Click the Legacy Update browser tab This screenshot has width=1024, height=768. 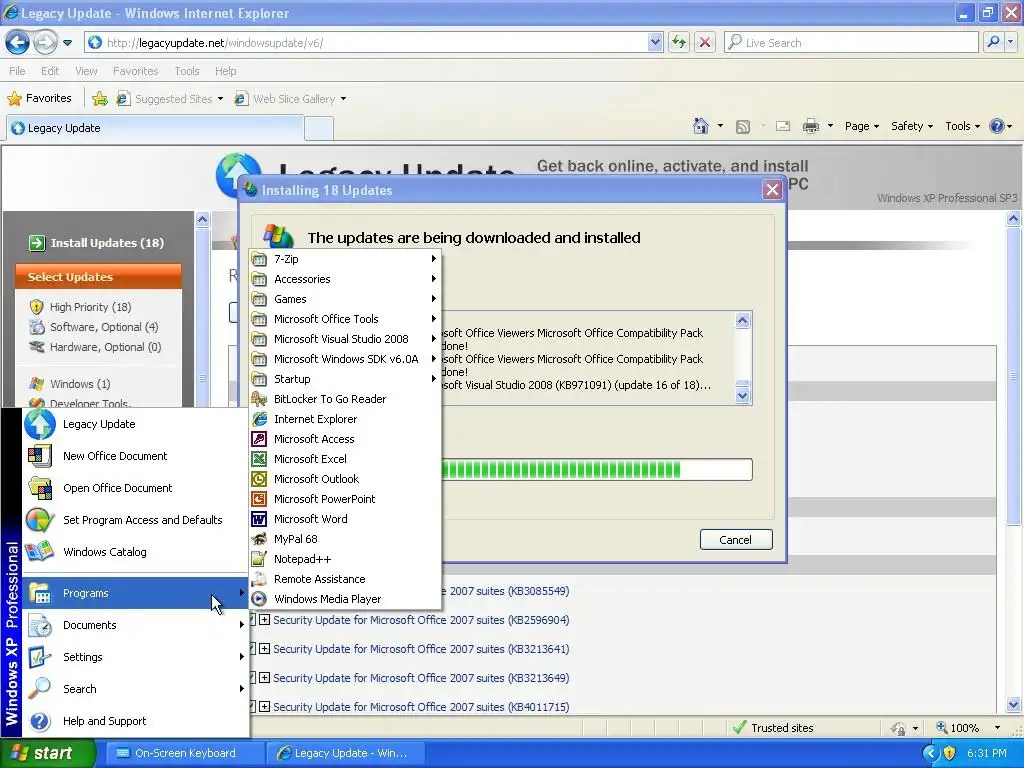(x=155, y=128)
